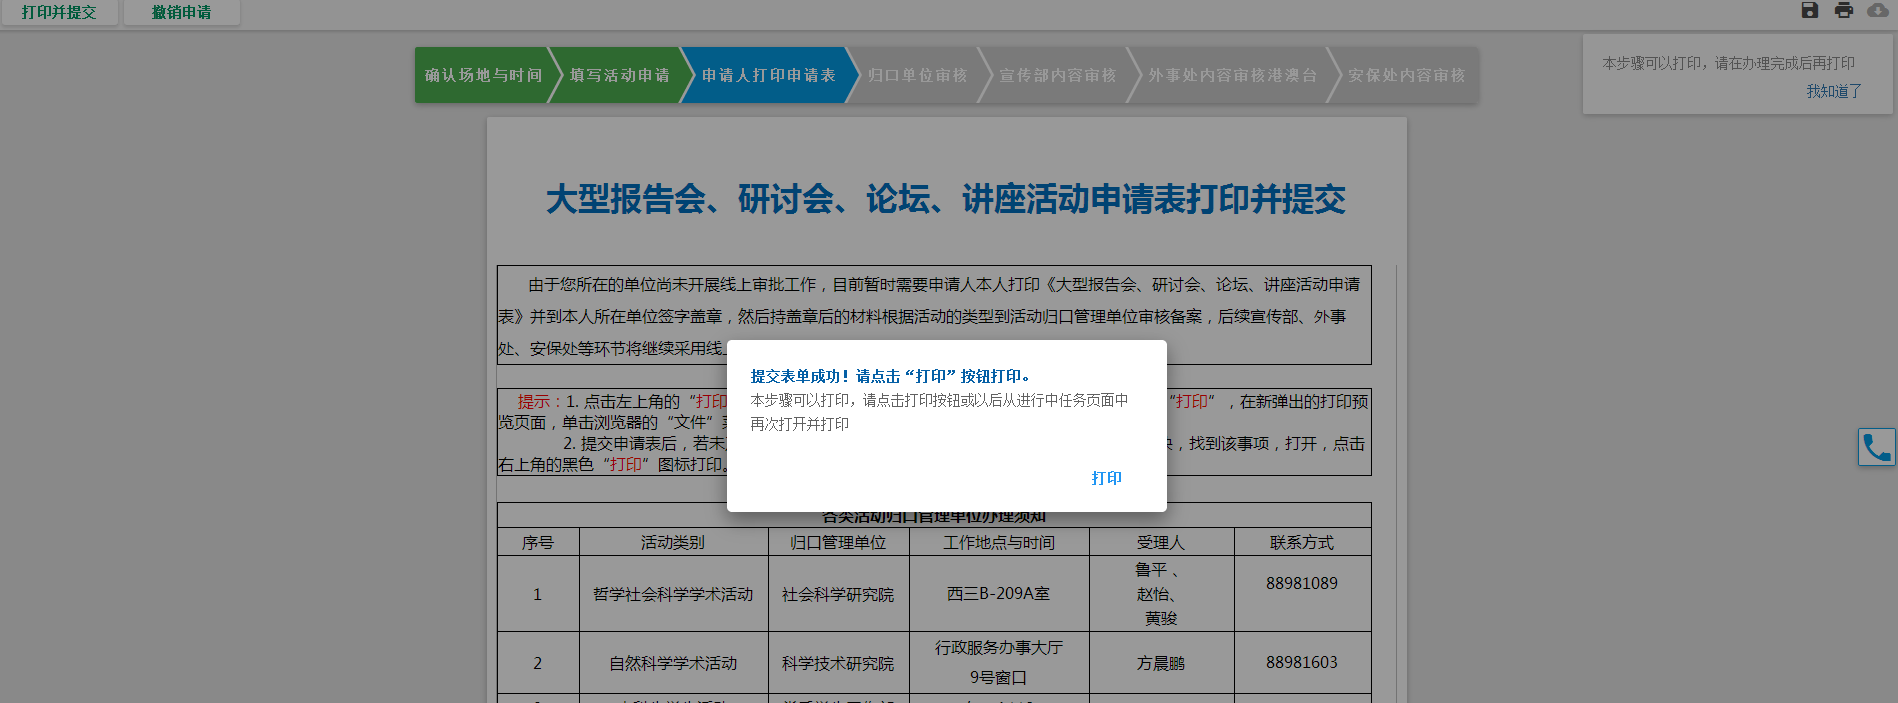
Task: Click the cloud download icon
Action: coord(1878,10)
